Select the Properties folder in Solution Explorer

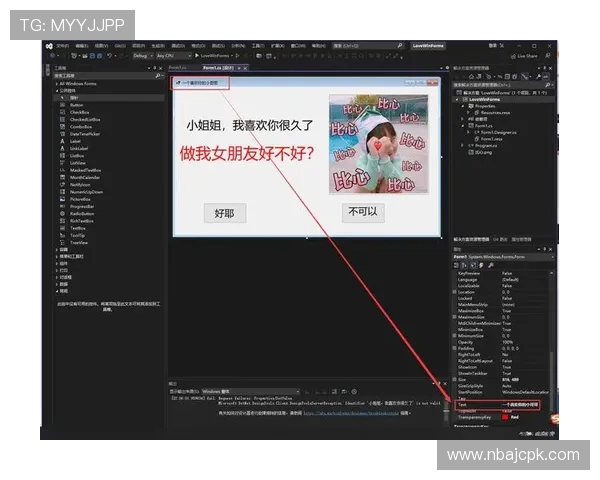485,106
